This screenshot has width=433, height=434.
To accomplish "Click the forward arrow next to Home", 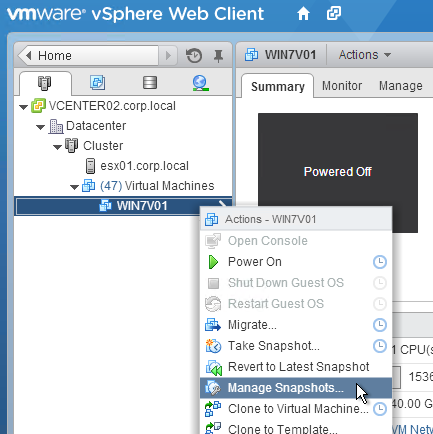I will point(168,56).
